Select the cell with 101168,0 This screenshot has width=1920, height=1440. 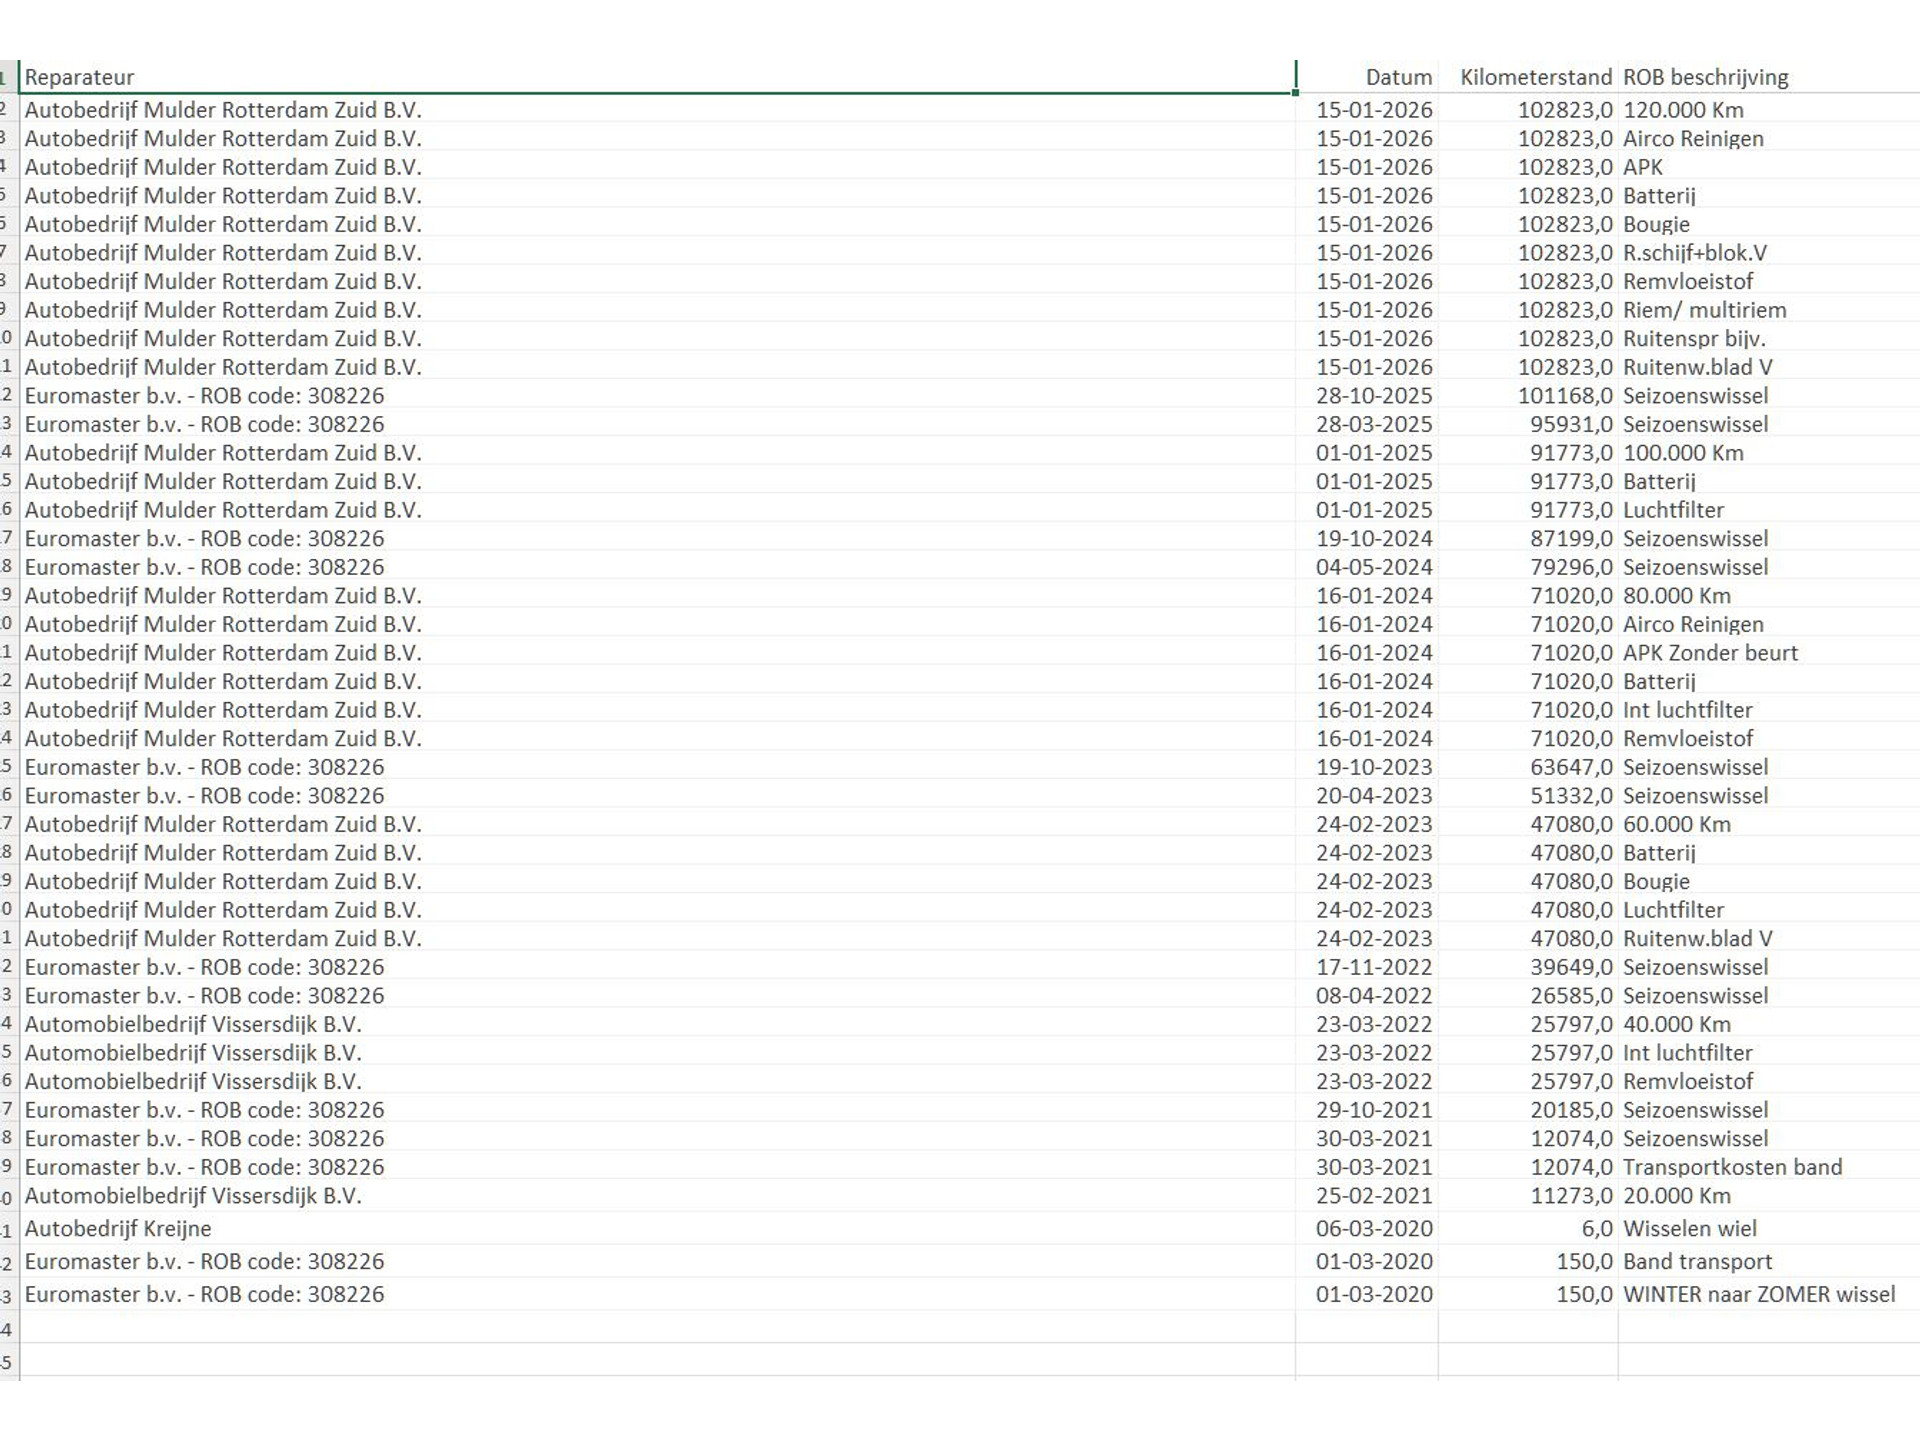pyautogui.click(x=1564, y=395)
